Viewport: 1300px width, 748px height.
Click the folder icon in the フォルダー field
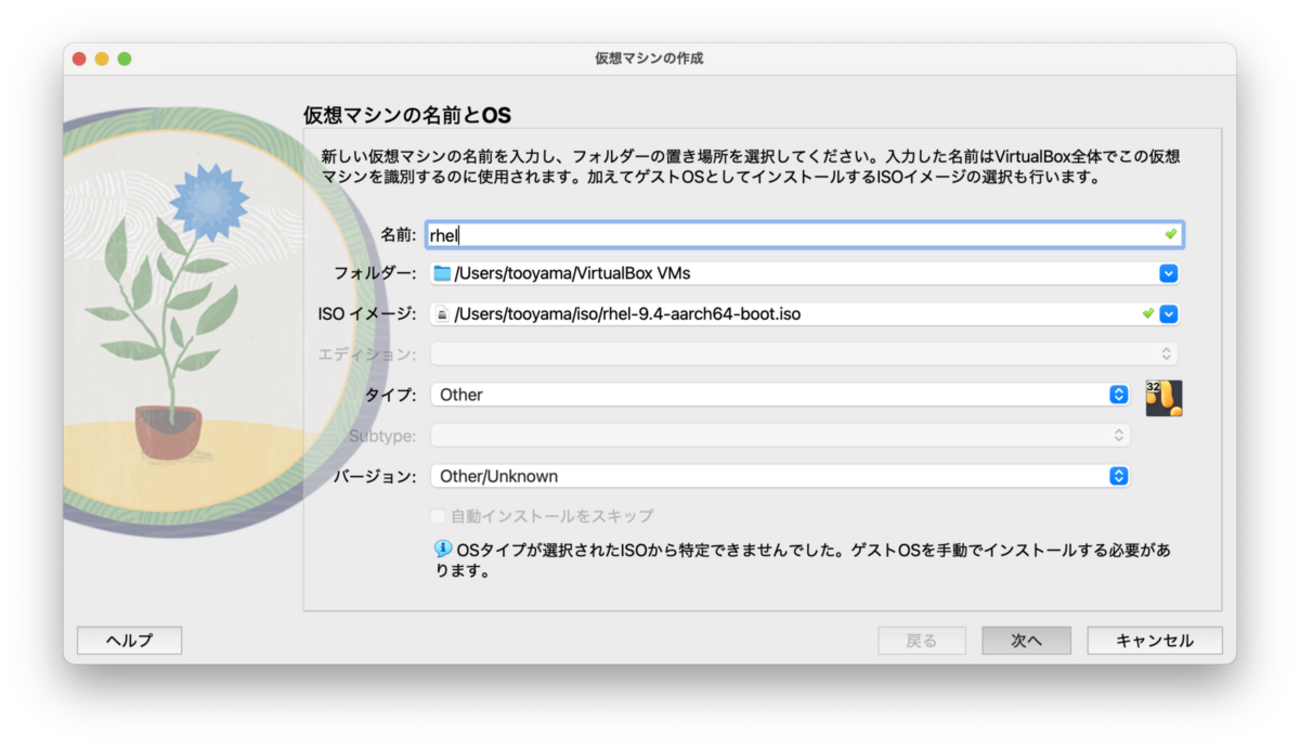click(442, 273)
